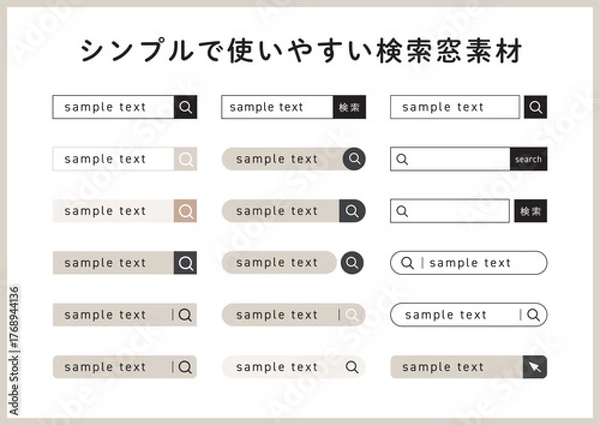Click magnifier icon in the lightest cream pill
The image size is (600, 425).
point(351,367)
